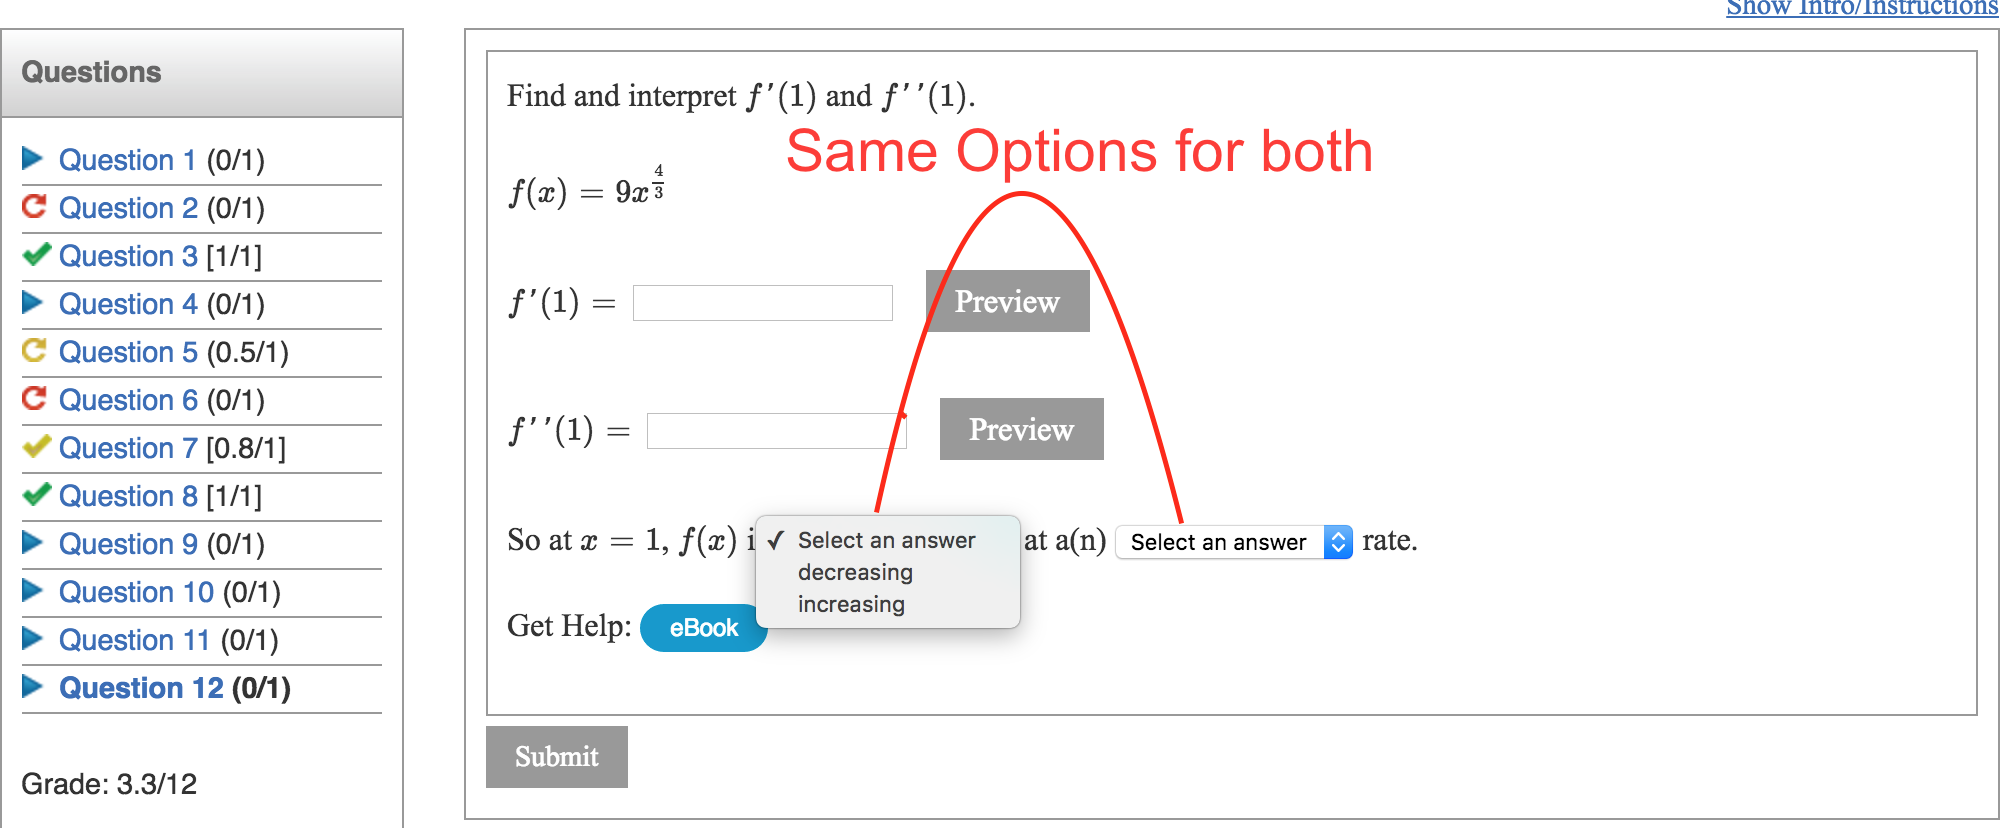This screenshot has width=2004, height=828.
Task: Submit the answer with the Submit button
Action: [557, 757]
